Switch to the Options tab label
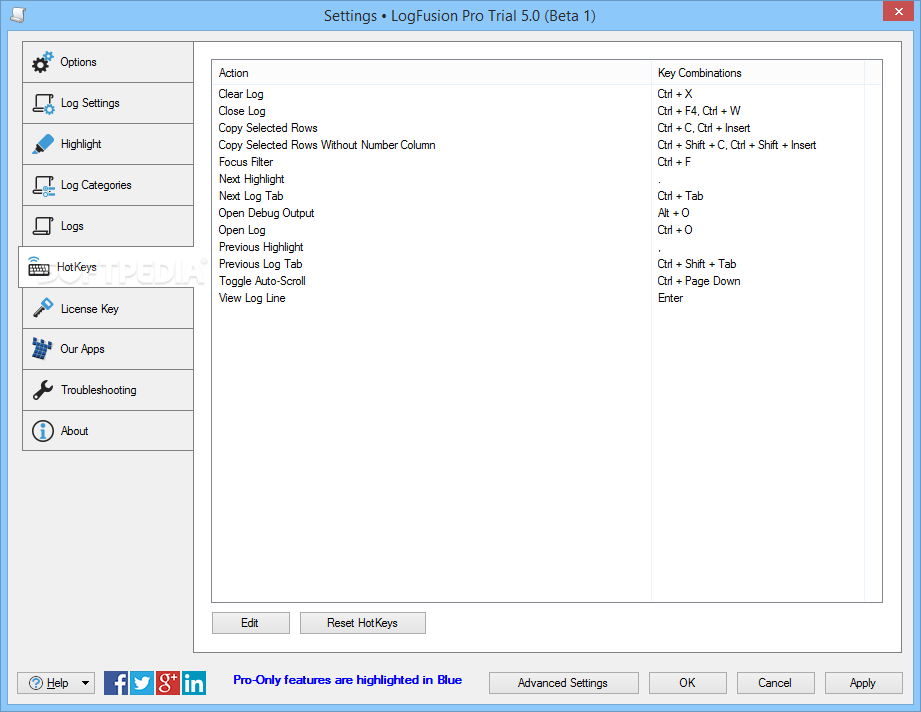This screenshot has height=712, width=921. 78,62
